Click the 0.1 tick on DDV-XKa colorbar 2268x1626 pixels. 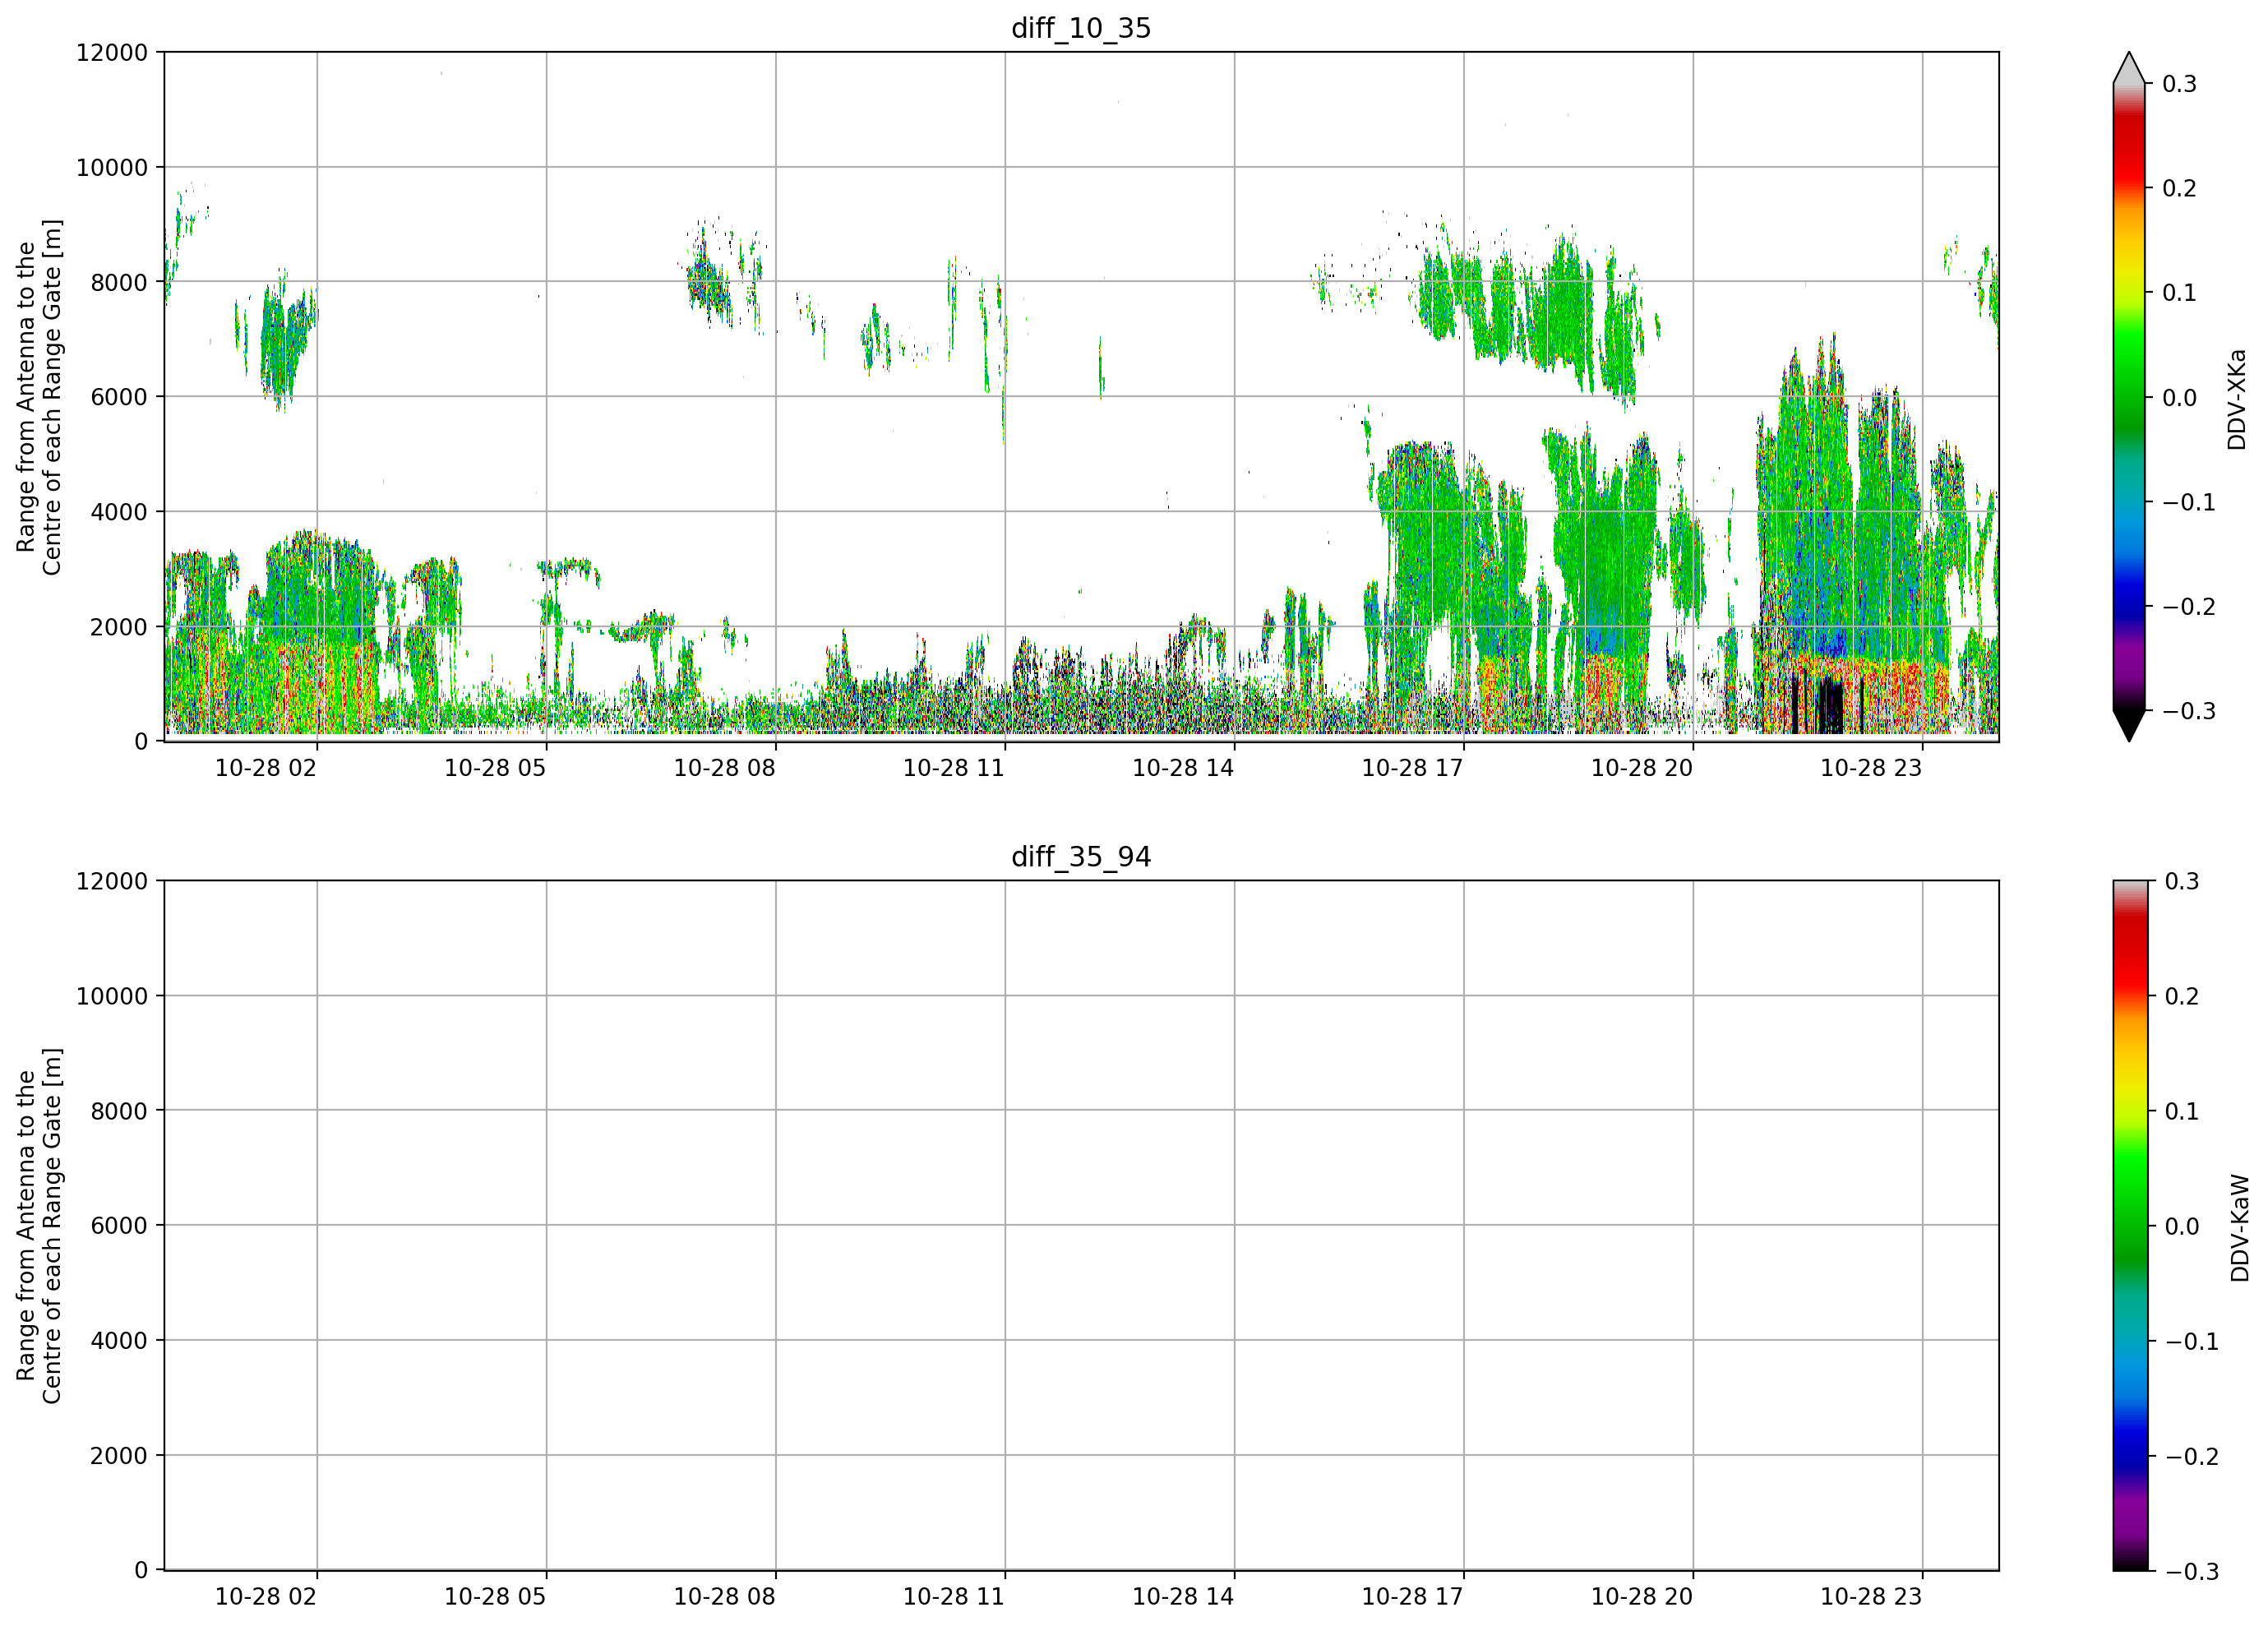pyautogui.click(x=2179, y=293)
